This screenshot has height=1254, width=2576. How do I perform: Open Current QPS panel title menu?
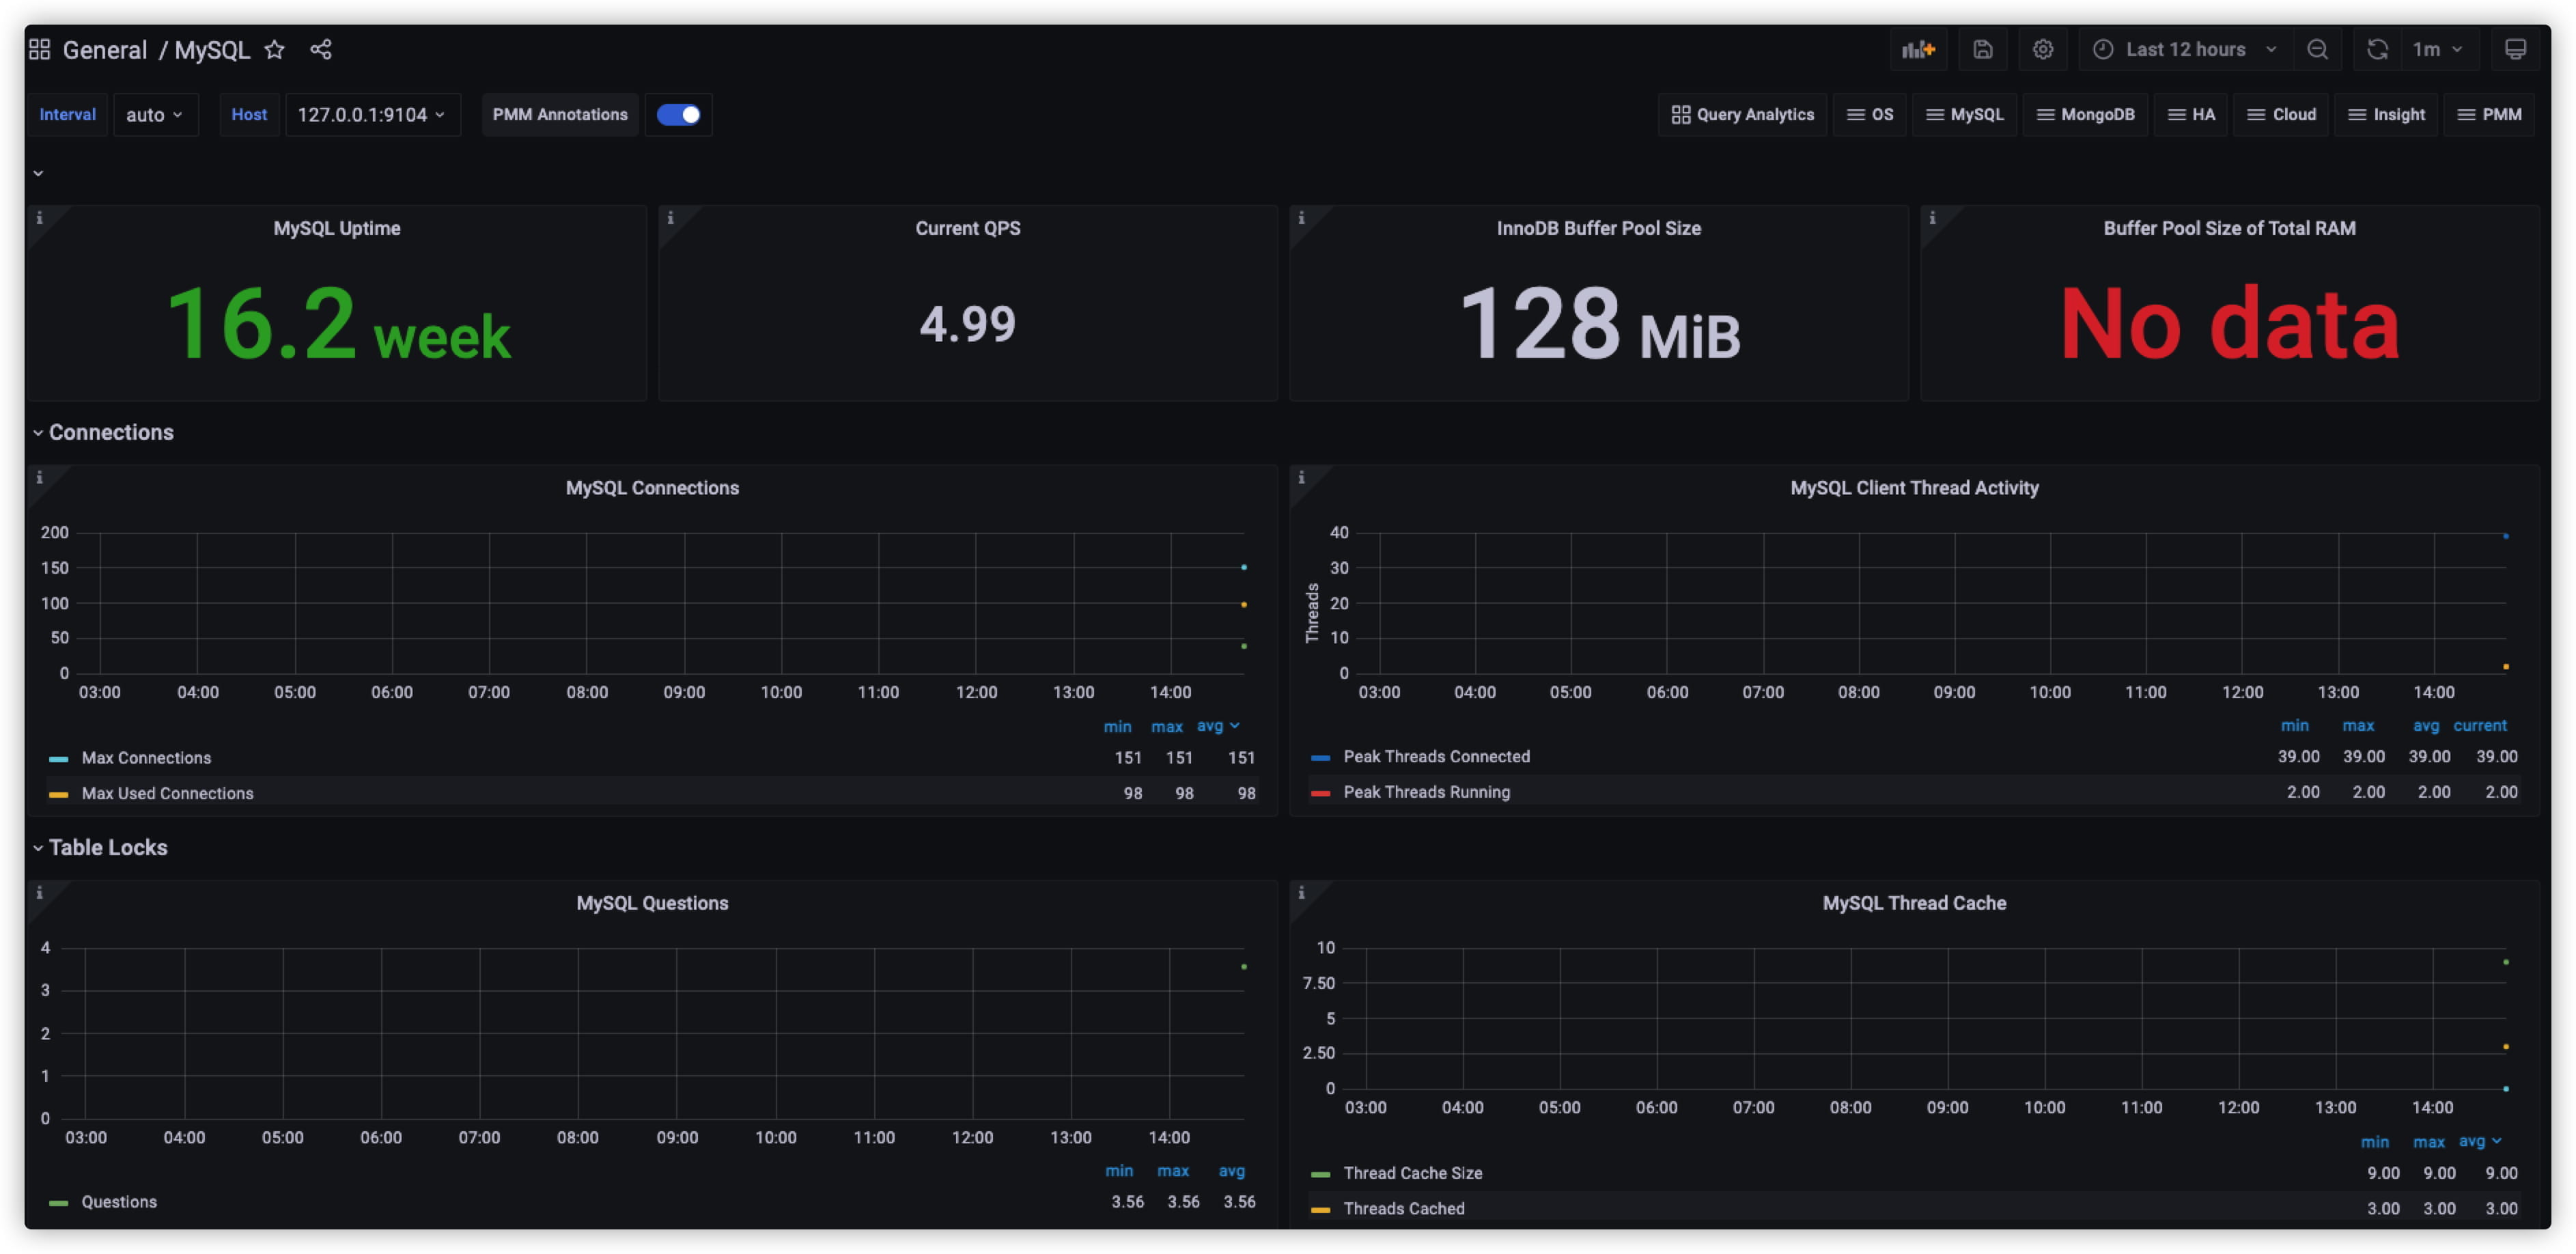coord(968,228)
